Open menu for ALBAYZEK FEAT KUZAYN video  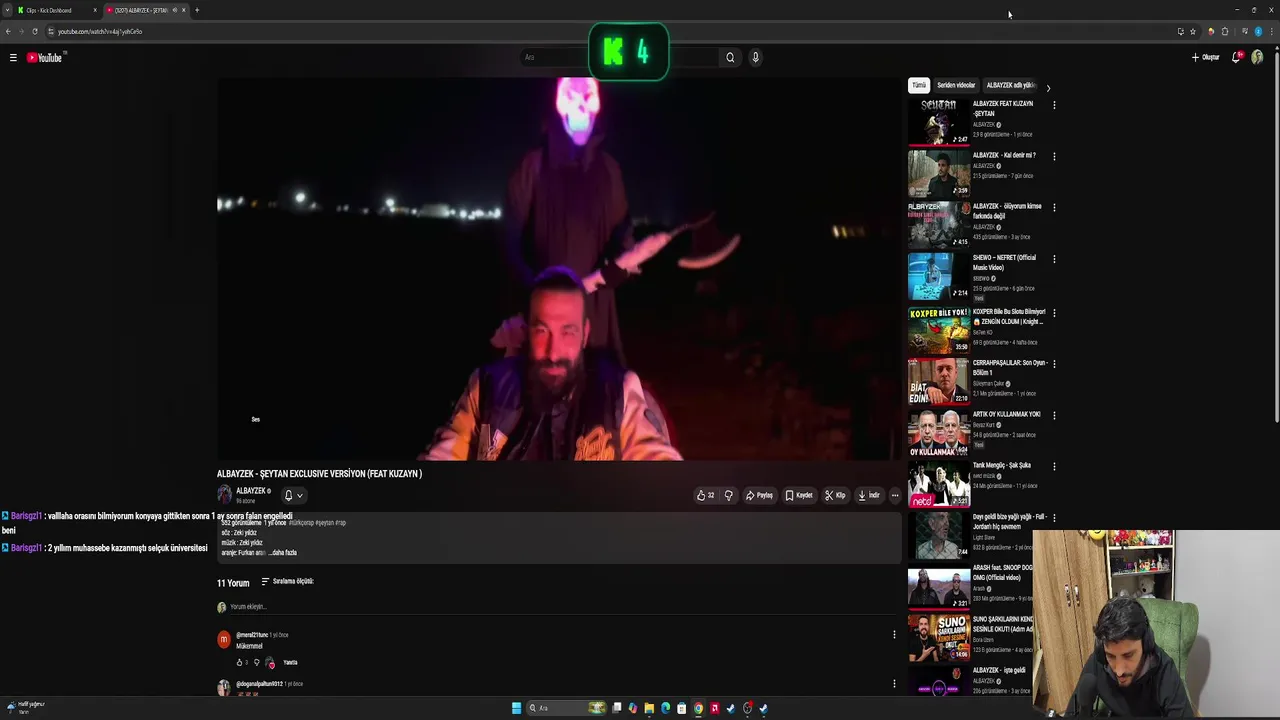click(1054, 105)
